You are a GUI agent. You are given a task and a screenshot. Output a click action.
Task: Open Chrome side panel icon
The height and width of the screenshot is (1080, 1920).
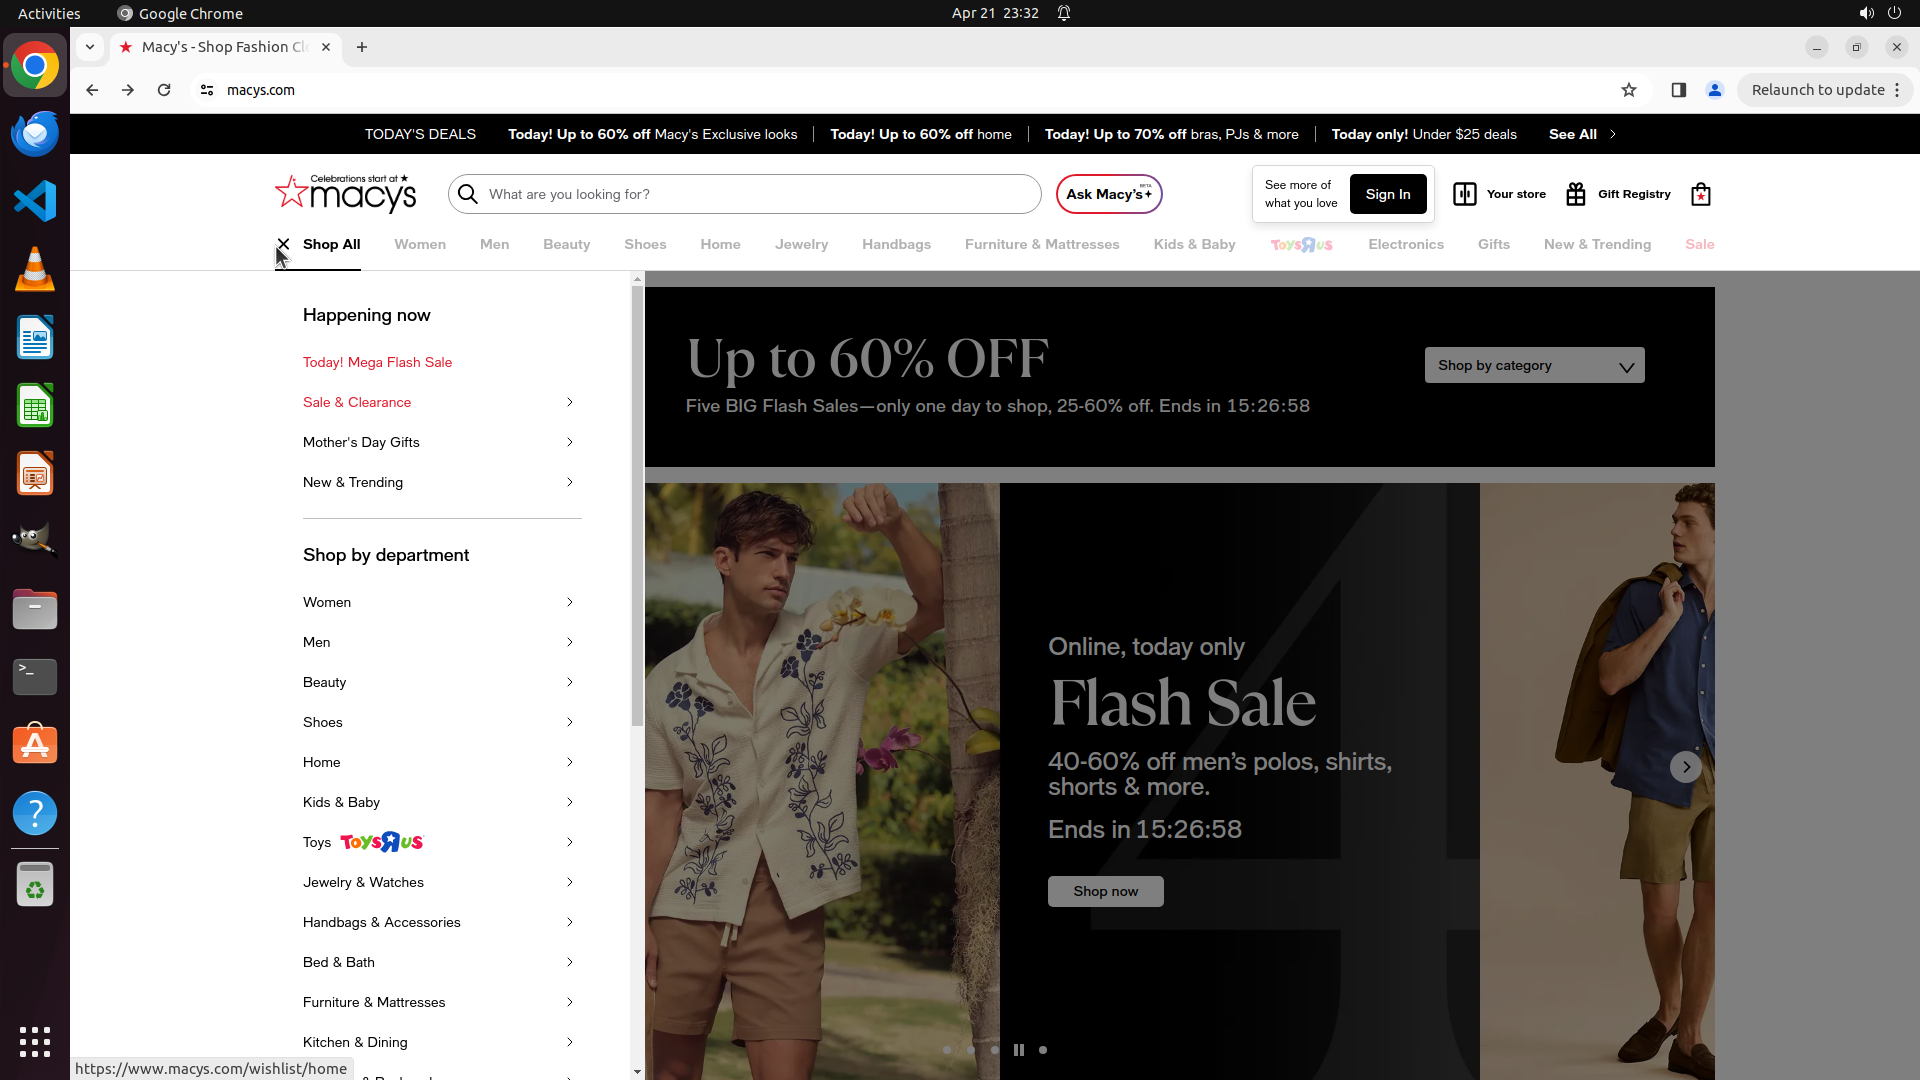click(x=1679, y=90)
